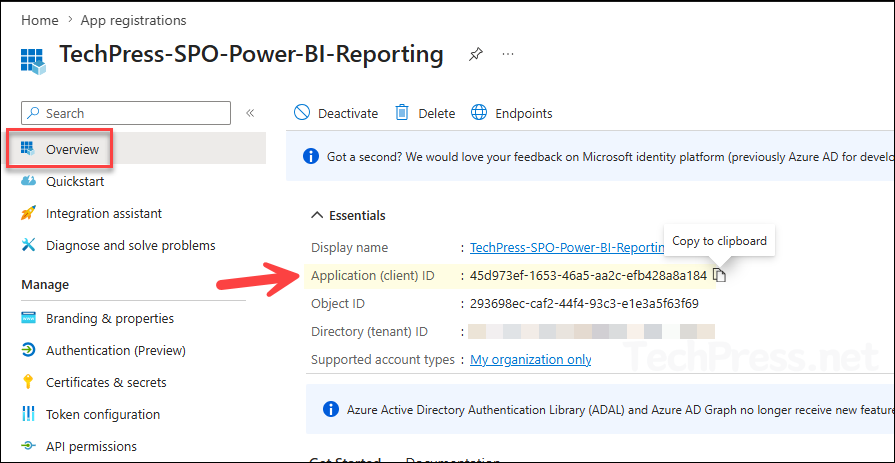
Task: Click the Authentication arrow icon
Action: (x=28, y=350)
